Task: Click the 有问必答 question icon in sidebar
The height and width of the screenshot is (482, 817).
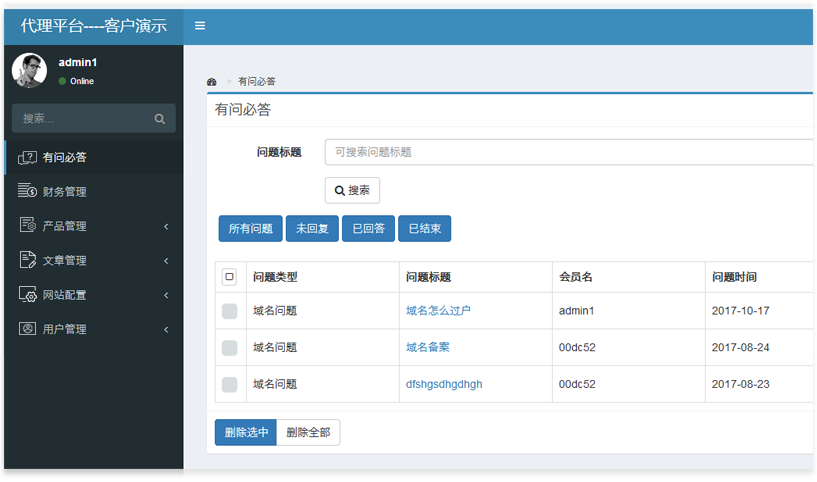Action: pyautogui.click(x=27, y=157)
